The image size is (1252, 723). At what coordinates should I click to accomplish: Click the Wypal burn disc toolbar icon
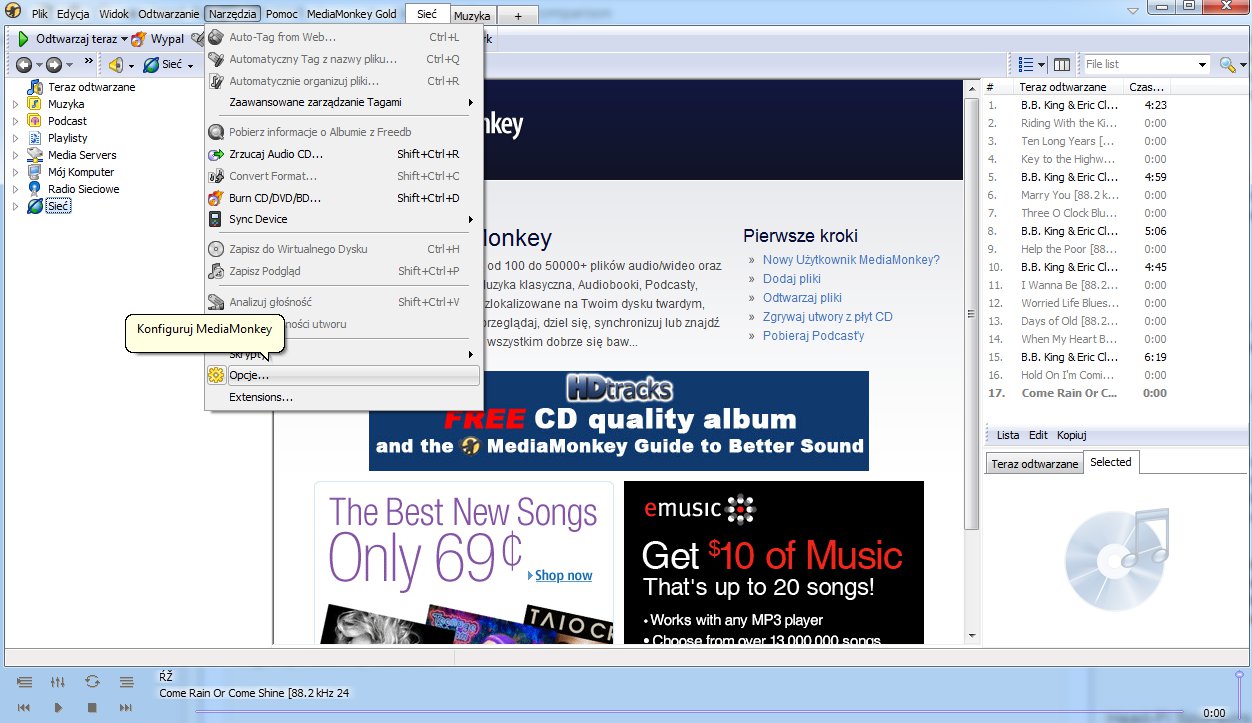tap(138, 39)
